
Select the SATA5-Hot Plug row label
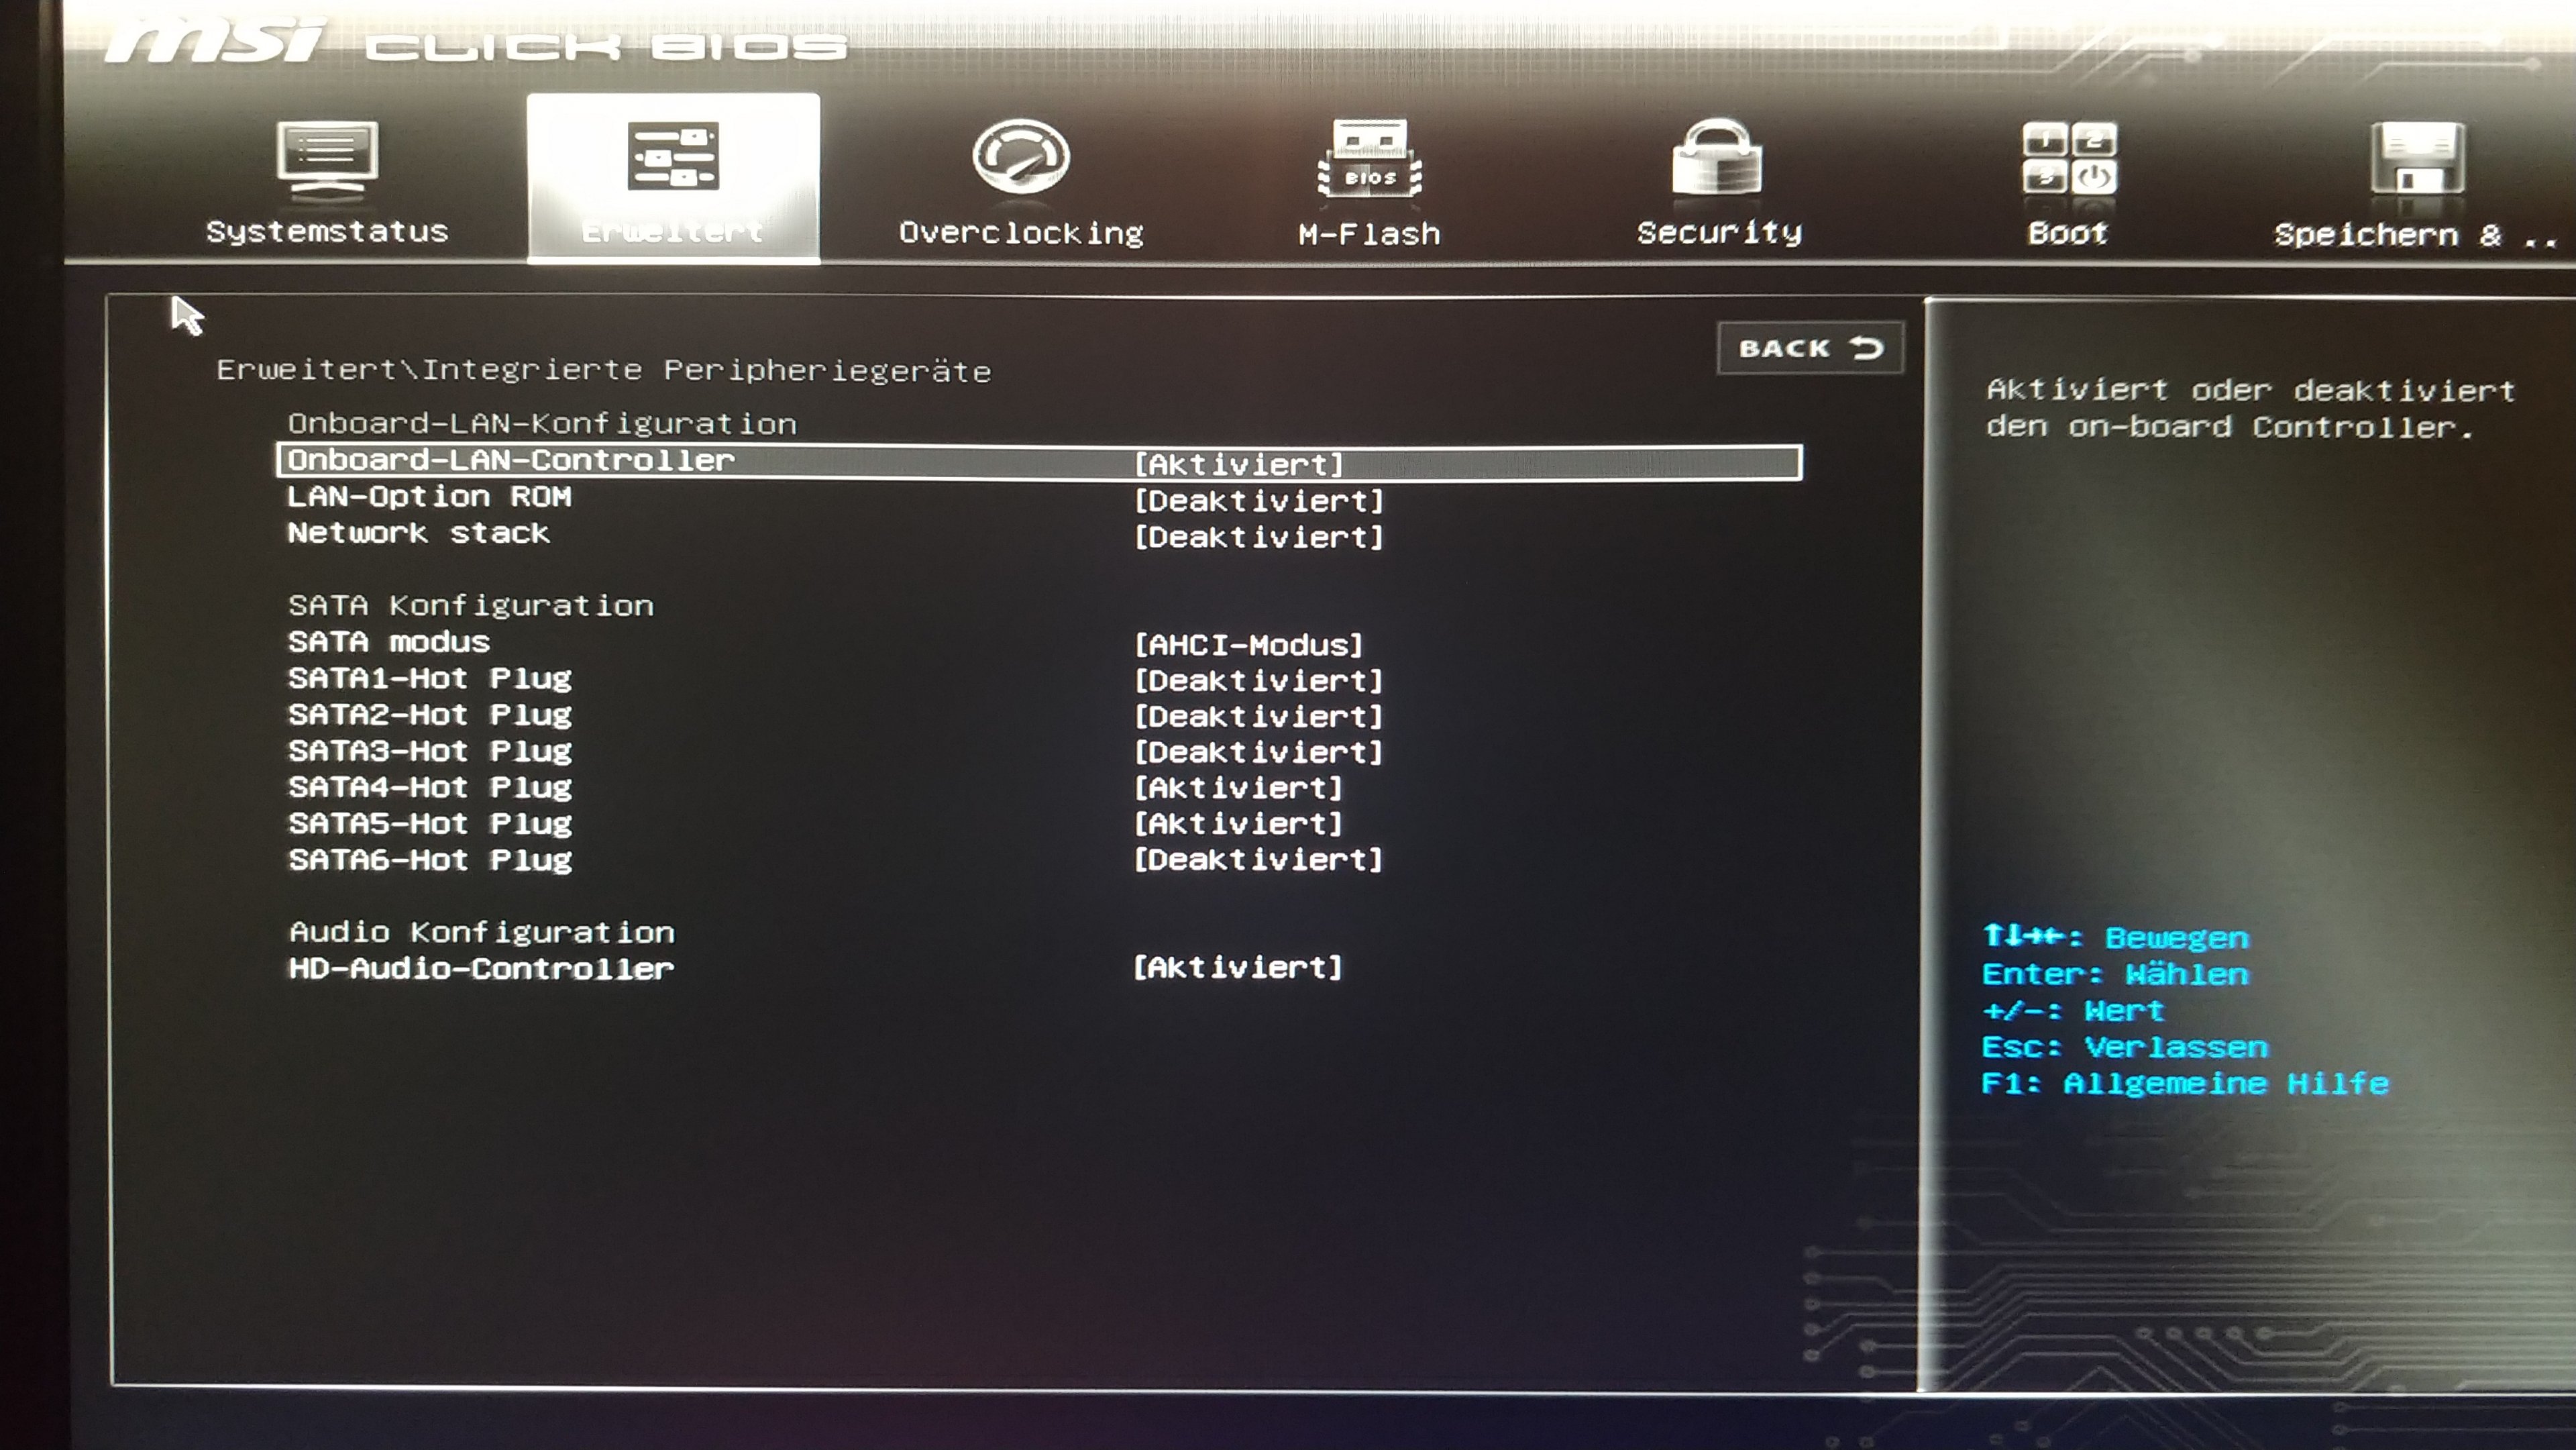tap(430, 824)
